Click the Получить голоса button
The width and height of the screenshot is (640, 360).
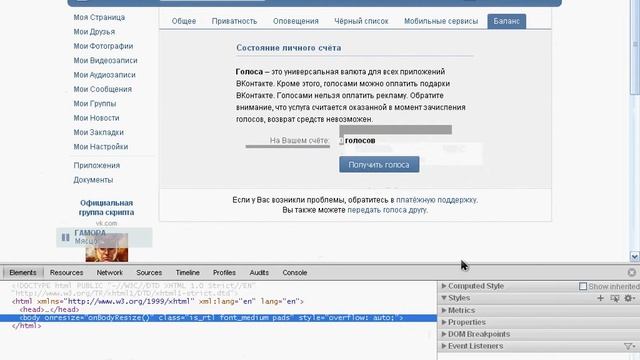[379, 164]
